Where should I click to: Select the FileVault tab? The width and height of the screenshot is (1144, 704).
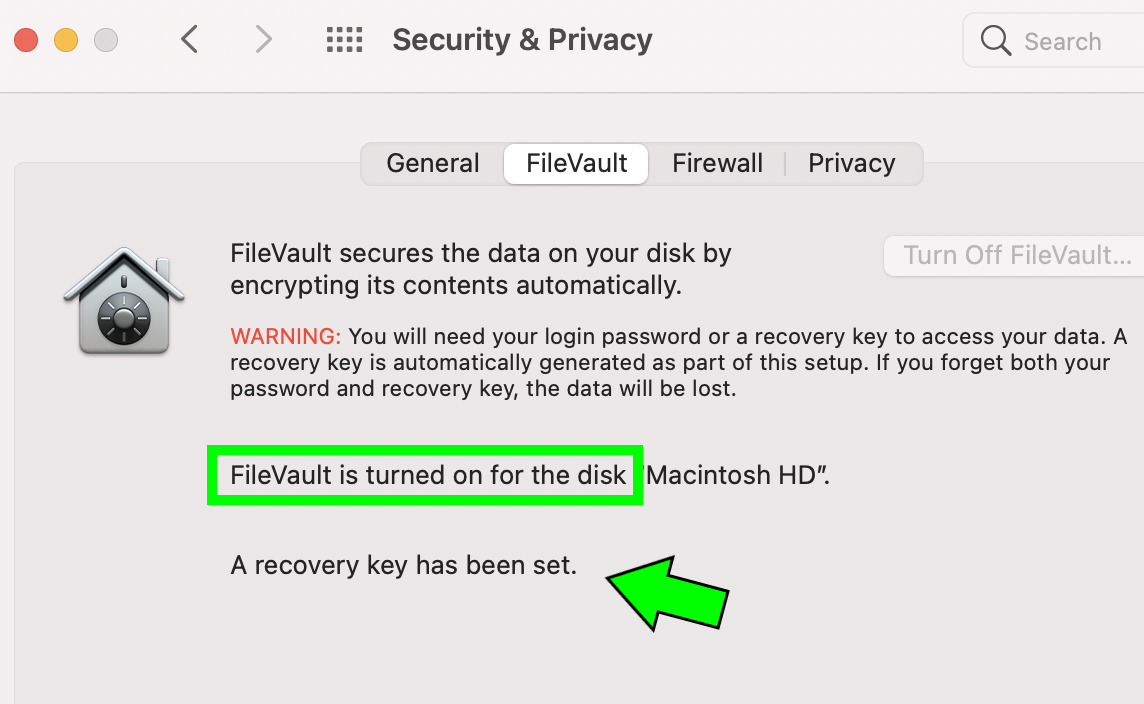click(576, 163)
